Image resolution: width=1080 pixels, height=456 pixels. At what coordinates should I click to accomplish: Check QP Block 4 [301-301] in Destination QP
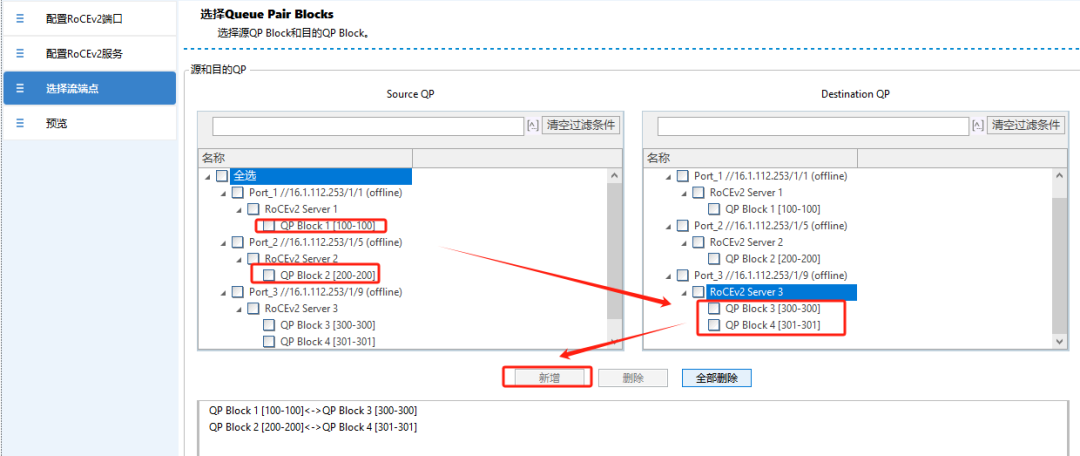coord(714,325)
